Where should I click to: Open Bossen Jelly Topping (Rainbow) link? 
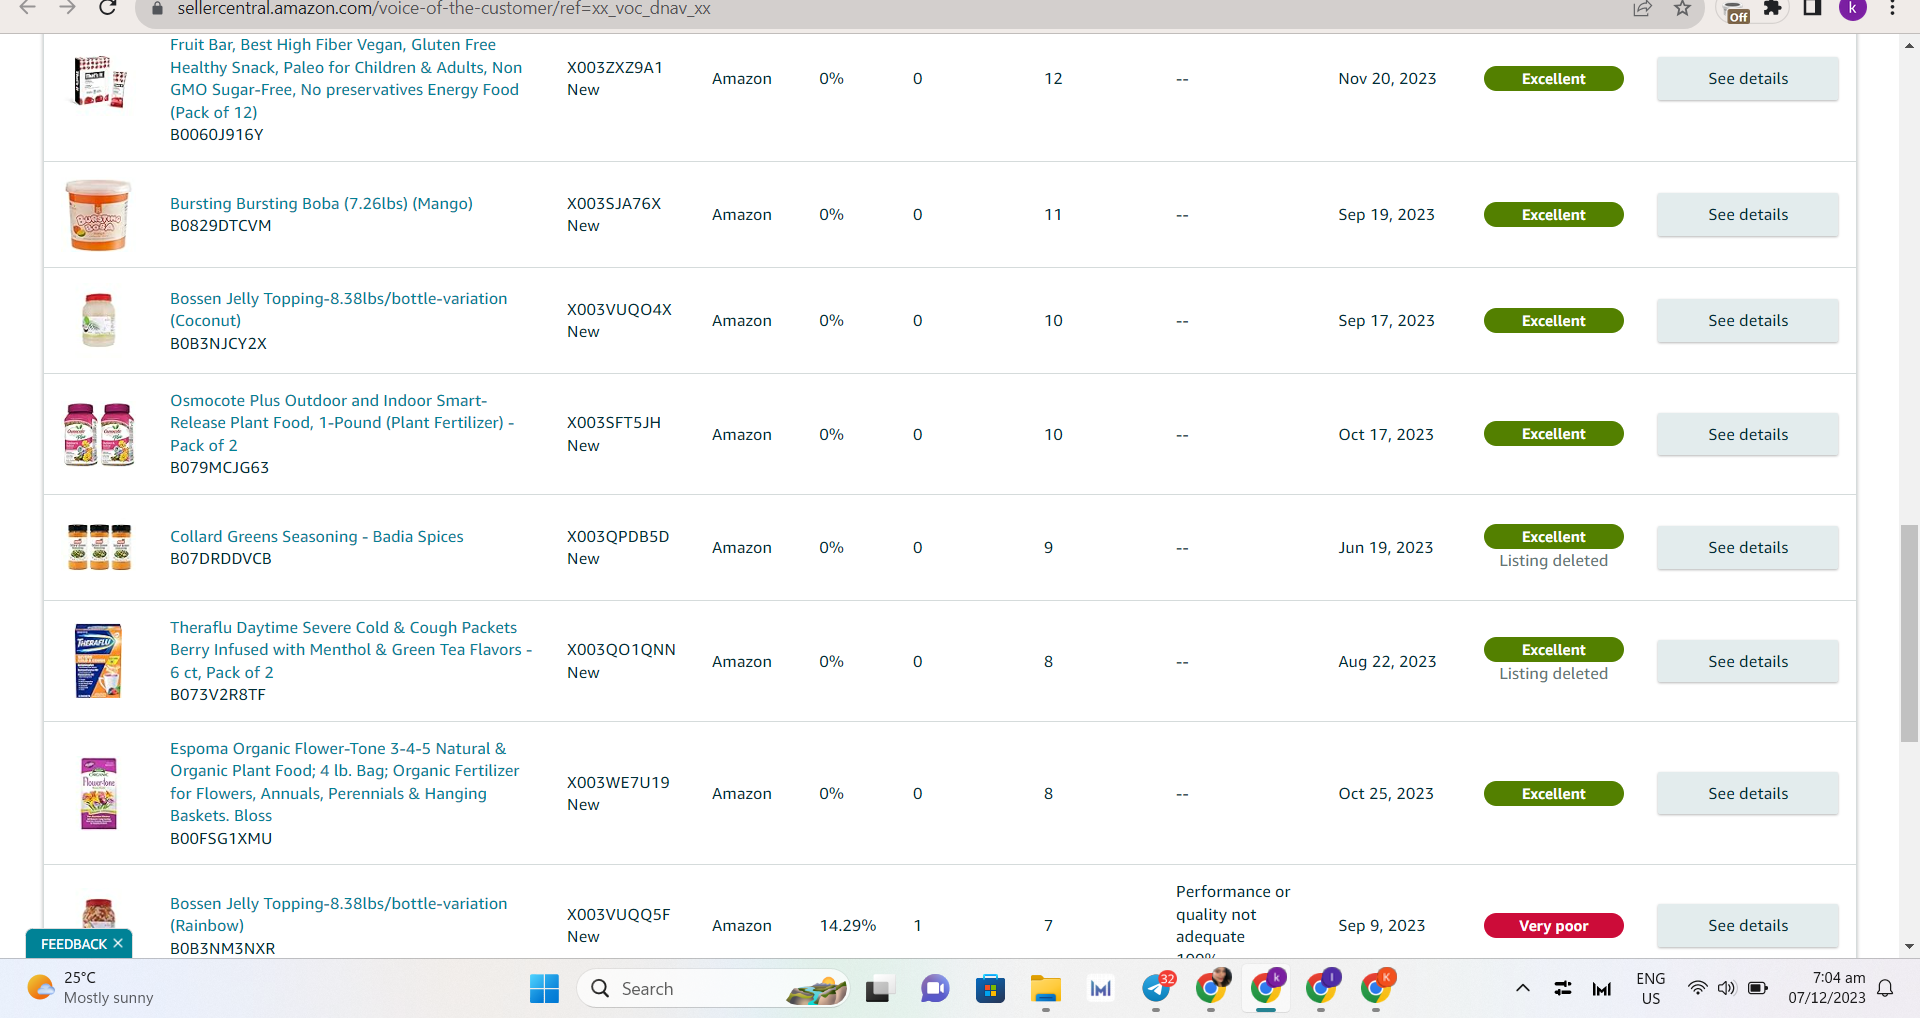click(338, 915)
